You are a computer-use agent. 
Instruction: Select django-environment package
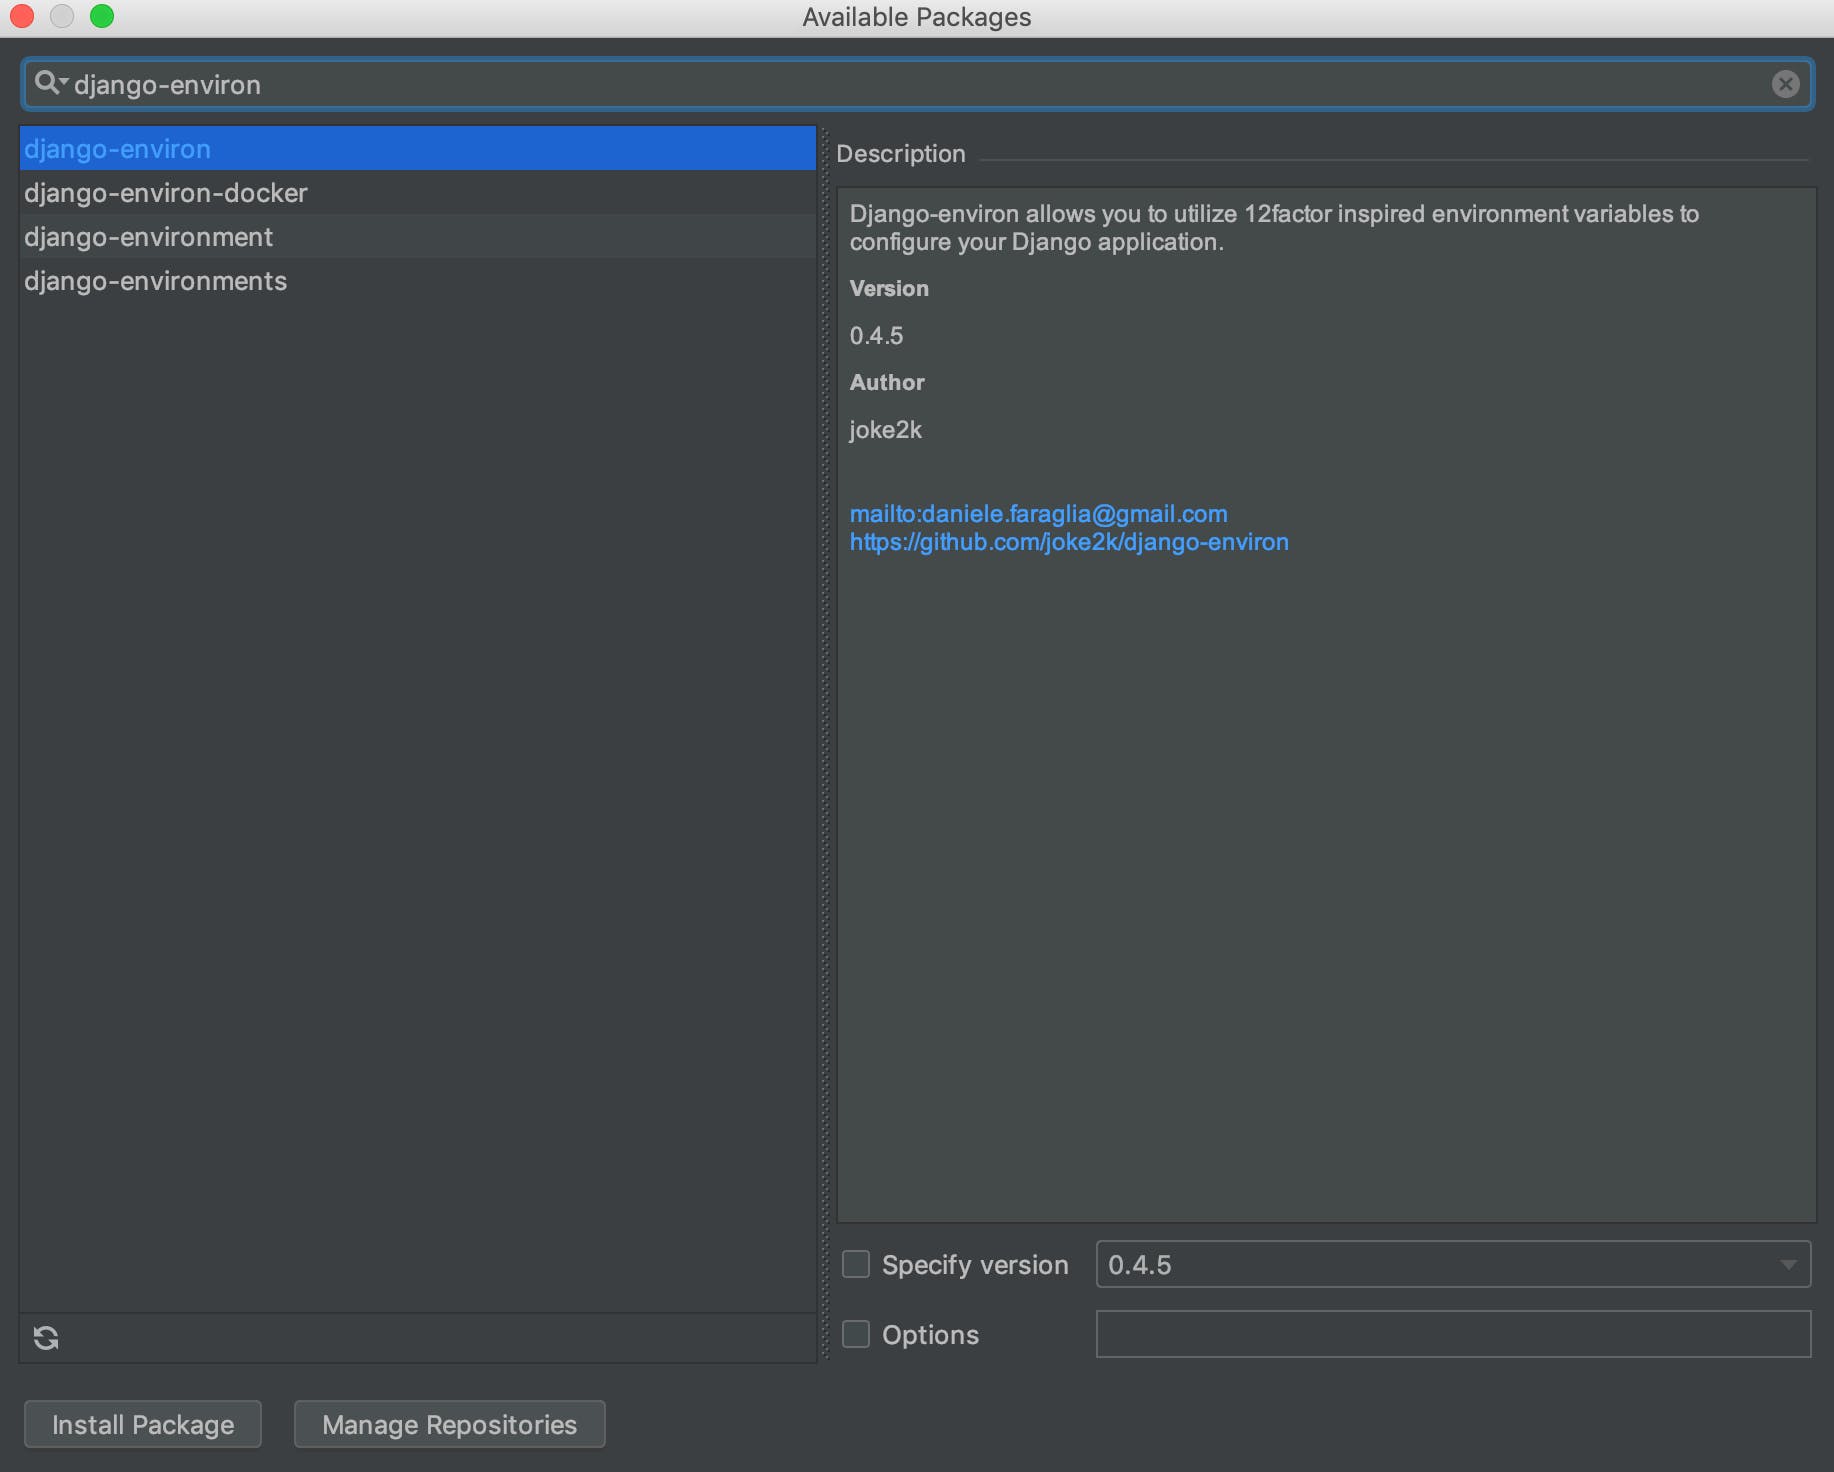pyautogui.click(x=149, y=237)
